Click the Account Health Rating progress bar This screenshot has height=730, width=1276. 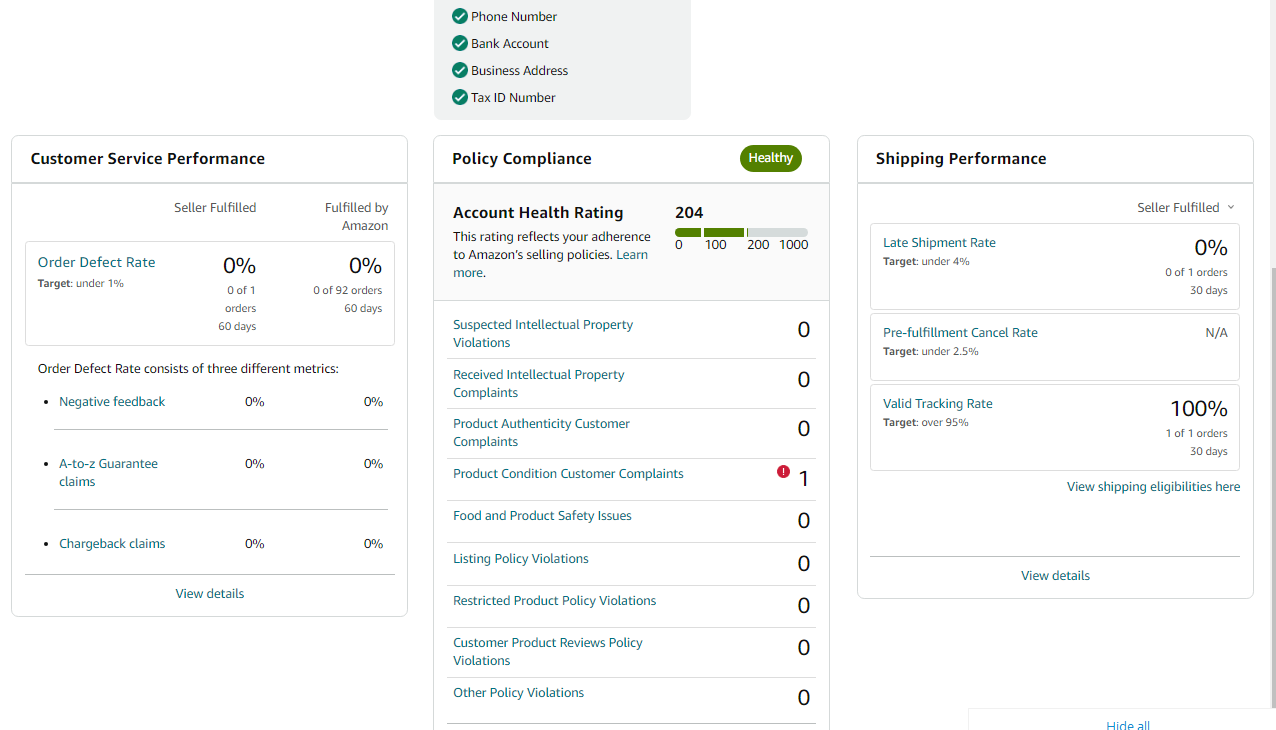pyautogui.click(x=741, y=232)
